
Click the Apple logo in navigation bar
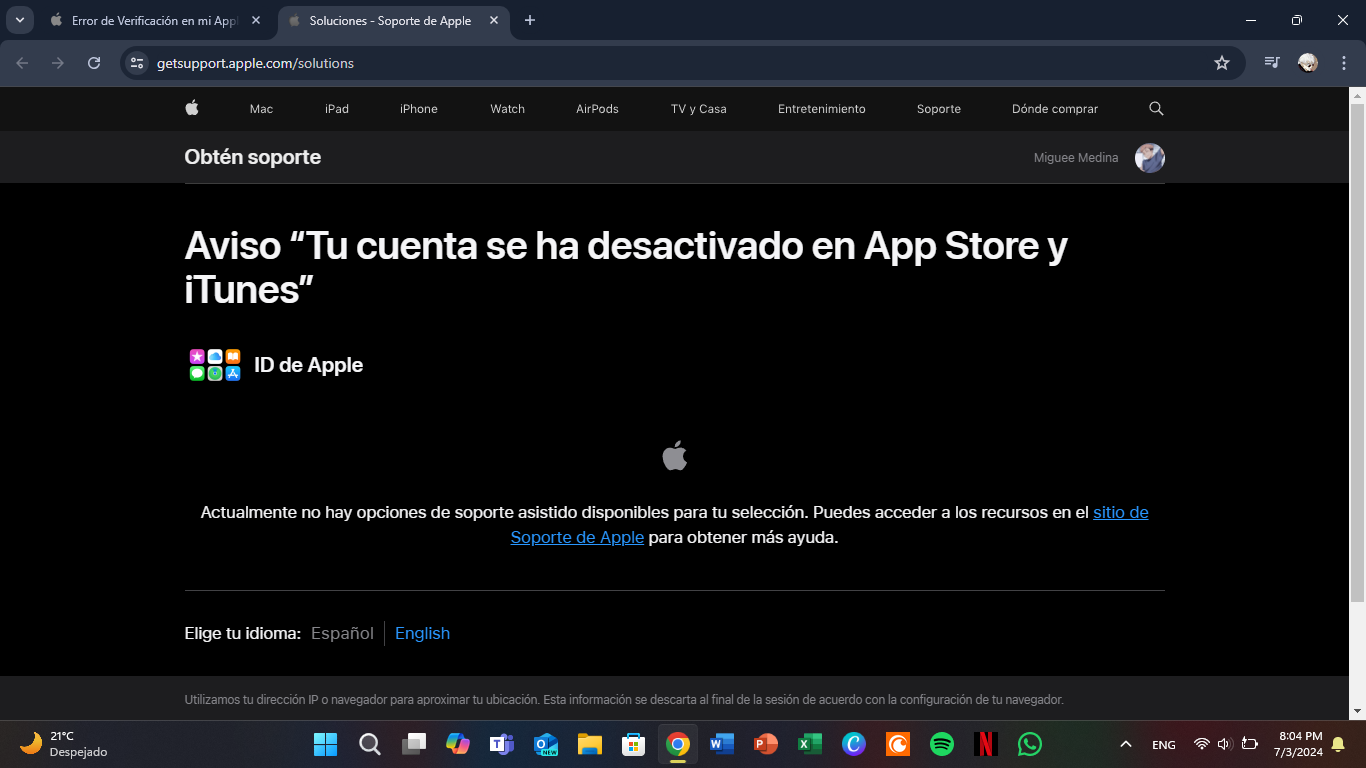pyautogui.click(x=192, y=108)
